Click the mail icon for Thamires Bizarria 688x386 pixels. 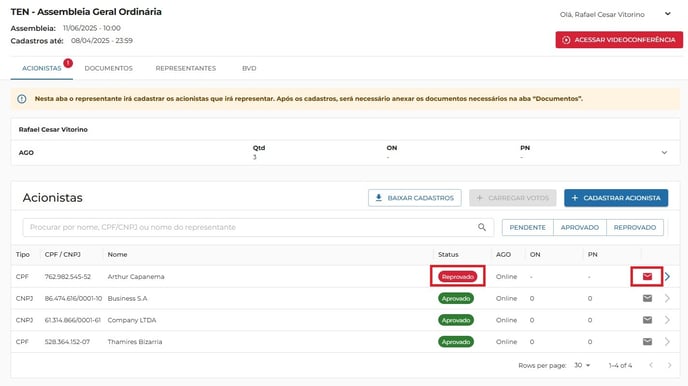click(x=647, y=341)
